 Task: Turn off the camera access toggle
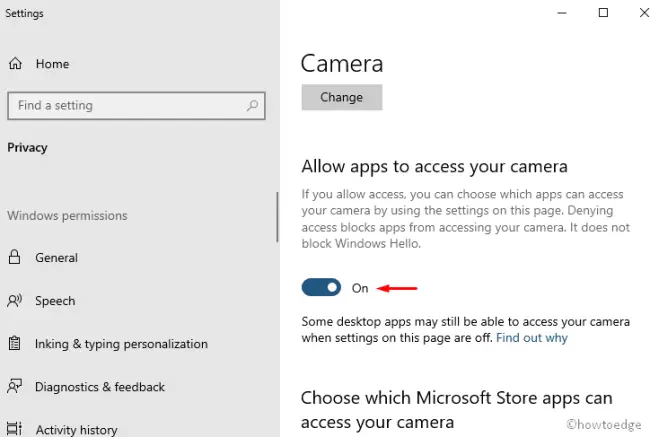click(x=321, y=288)
